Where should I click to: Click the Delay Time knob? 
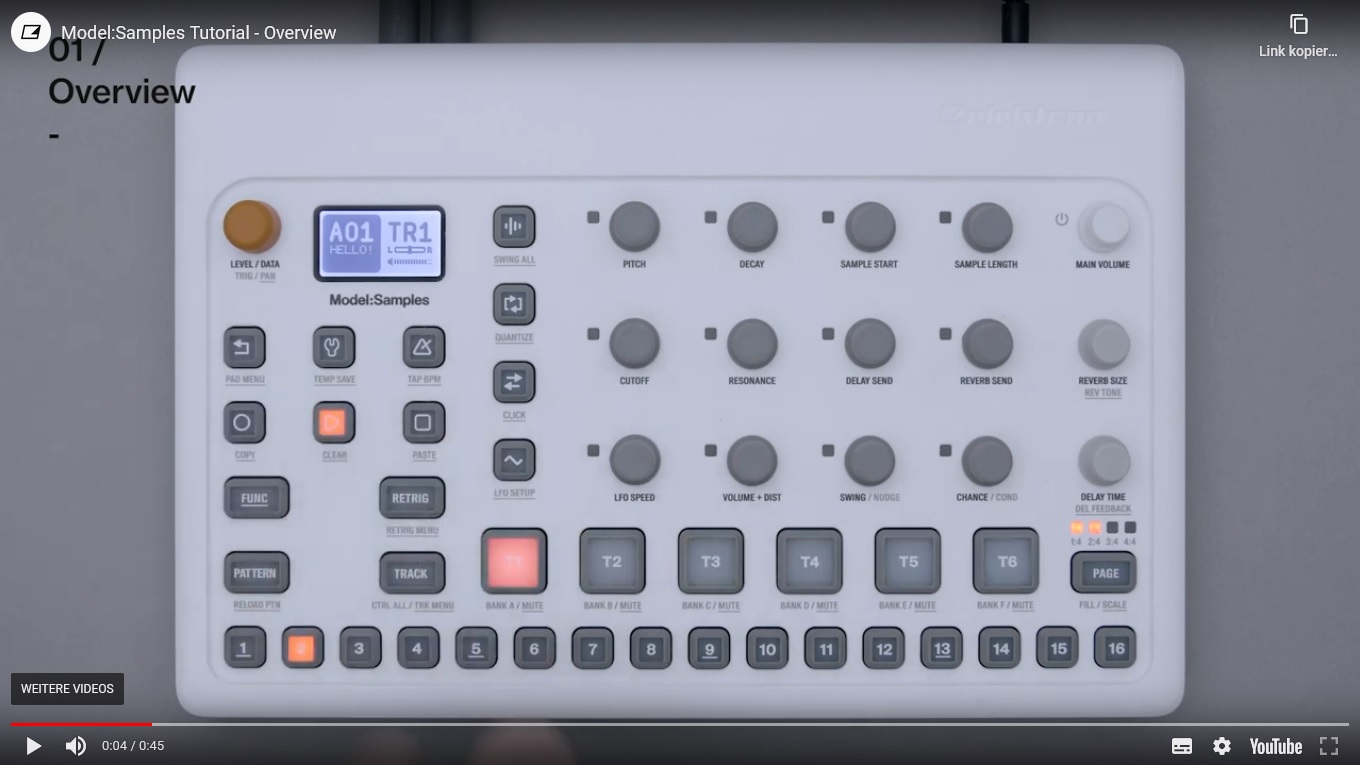(1104, 461)
